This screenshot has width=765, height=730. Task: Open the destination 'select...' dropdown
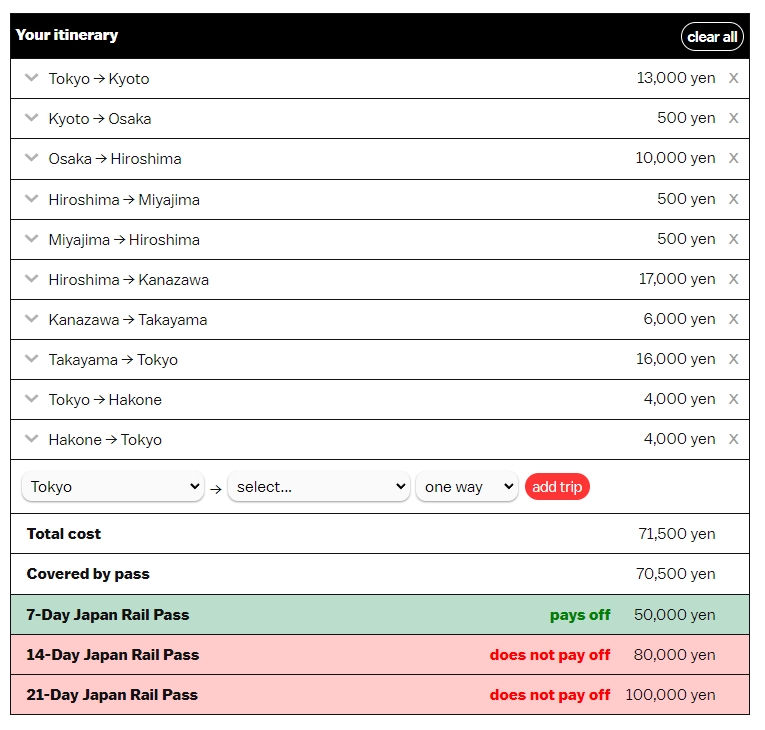tap(318, 487)
